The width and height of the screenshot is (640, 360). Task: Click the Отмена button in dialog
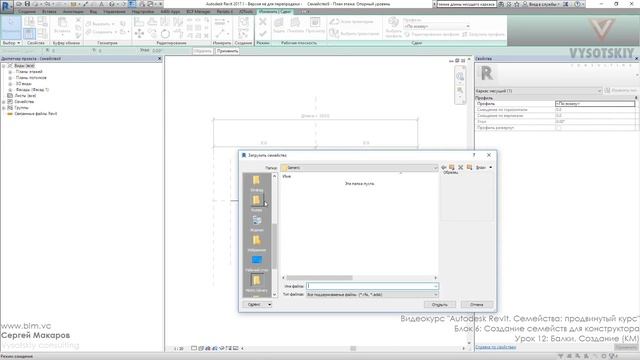coord(477,305)
